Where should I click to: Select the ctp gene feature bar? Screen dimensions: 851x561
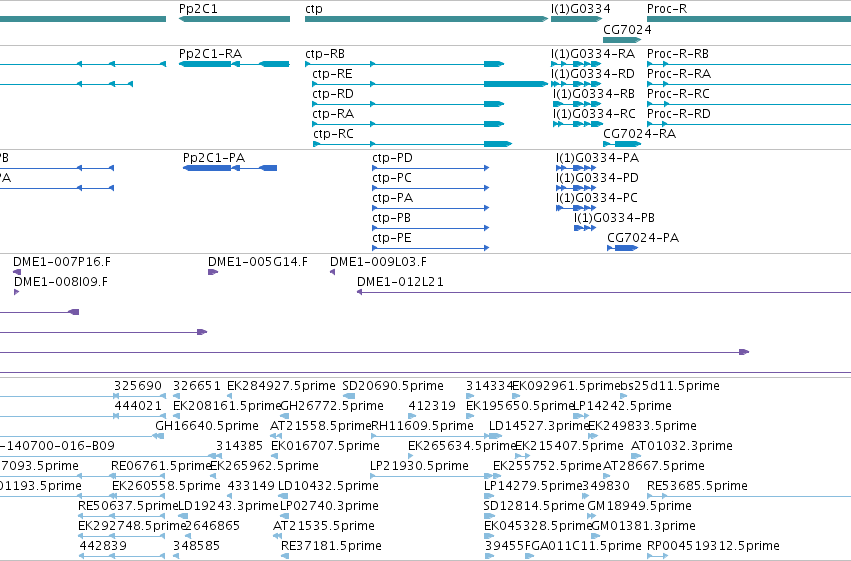point(427,19)
